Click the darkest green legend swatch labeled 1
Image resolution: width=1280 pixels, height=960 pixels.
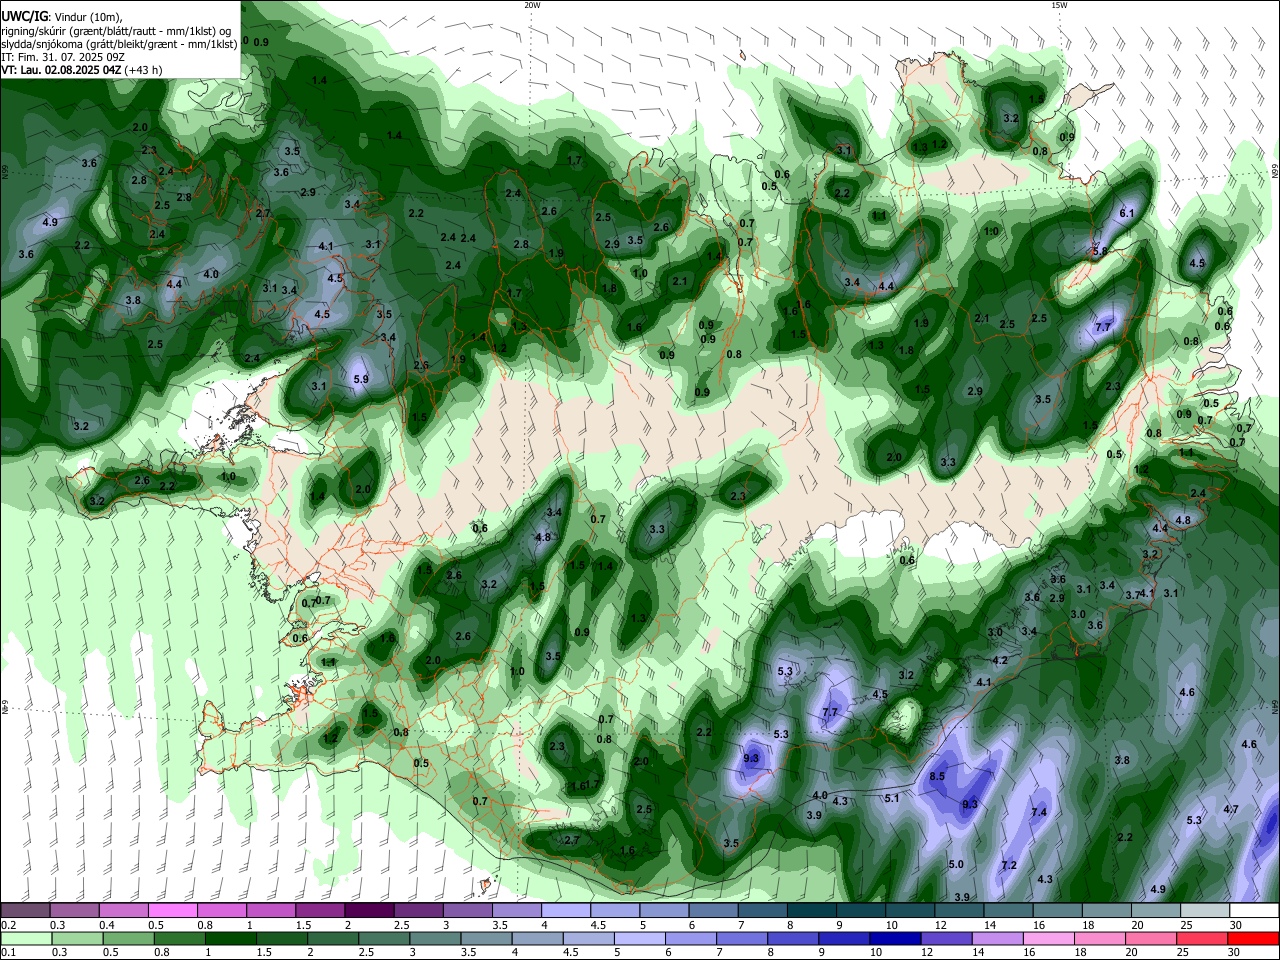click(230, 938)
